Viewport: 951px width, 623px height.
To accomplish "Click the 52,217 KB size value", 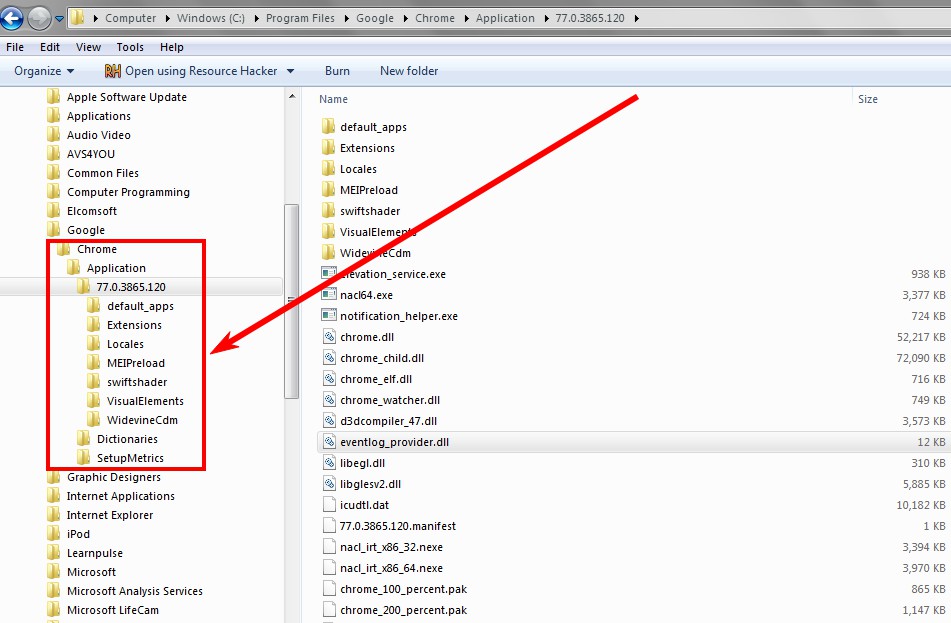I will click(x=921, y=337).
